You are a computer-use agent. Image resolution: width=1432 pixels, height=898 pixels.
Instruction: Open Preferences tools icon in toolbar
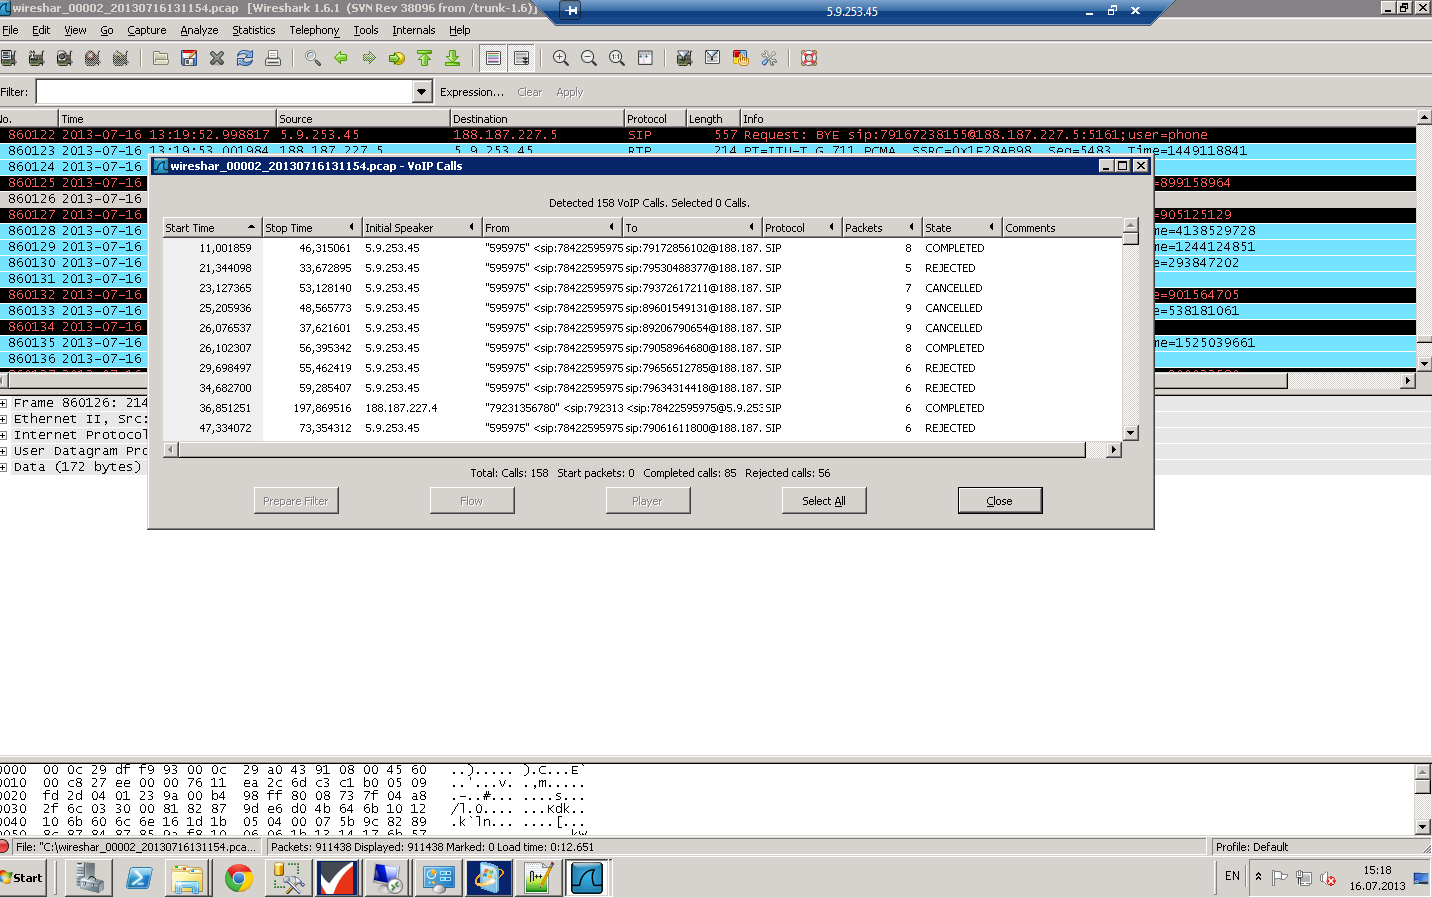769,58
